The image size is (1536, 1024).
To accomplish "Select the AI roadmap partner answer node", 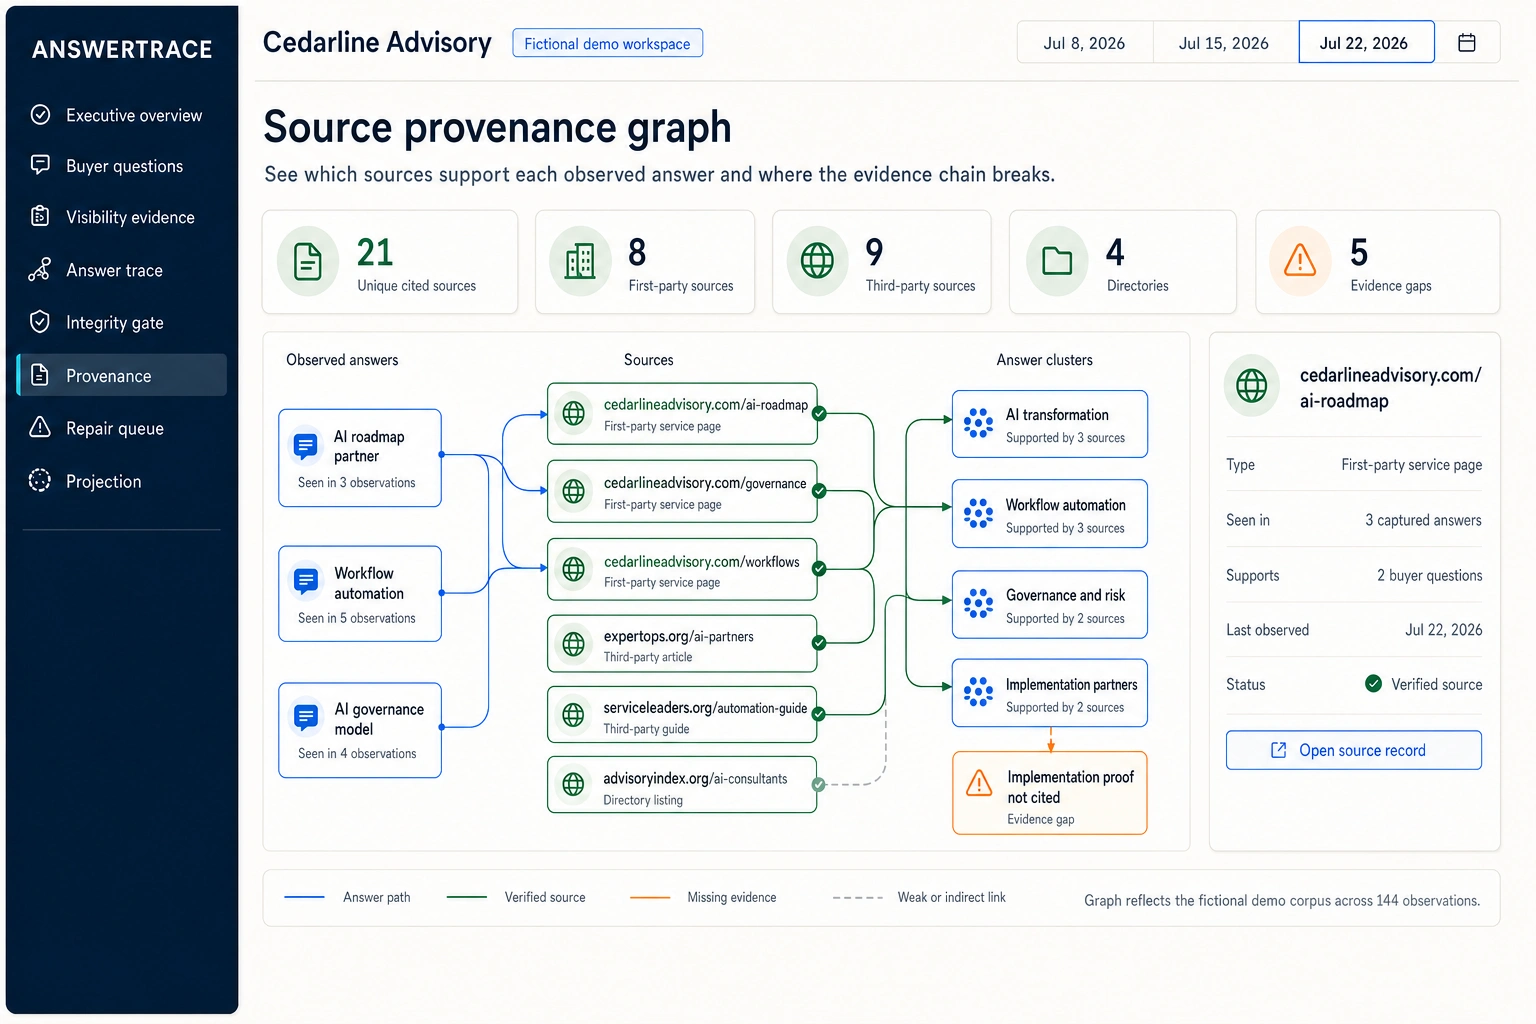I will click(x=360, y=458).
